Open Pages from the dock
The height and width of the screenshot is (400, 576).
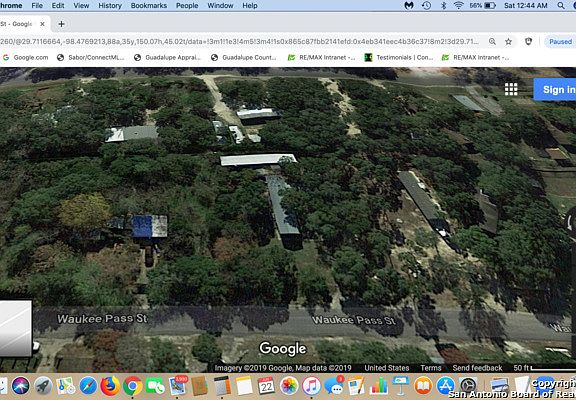point(356,386)
